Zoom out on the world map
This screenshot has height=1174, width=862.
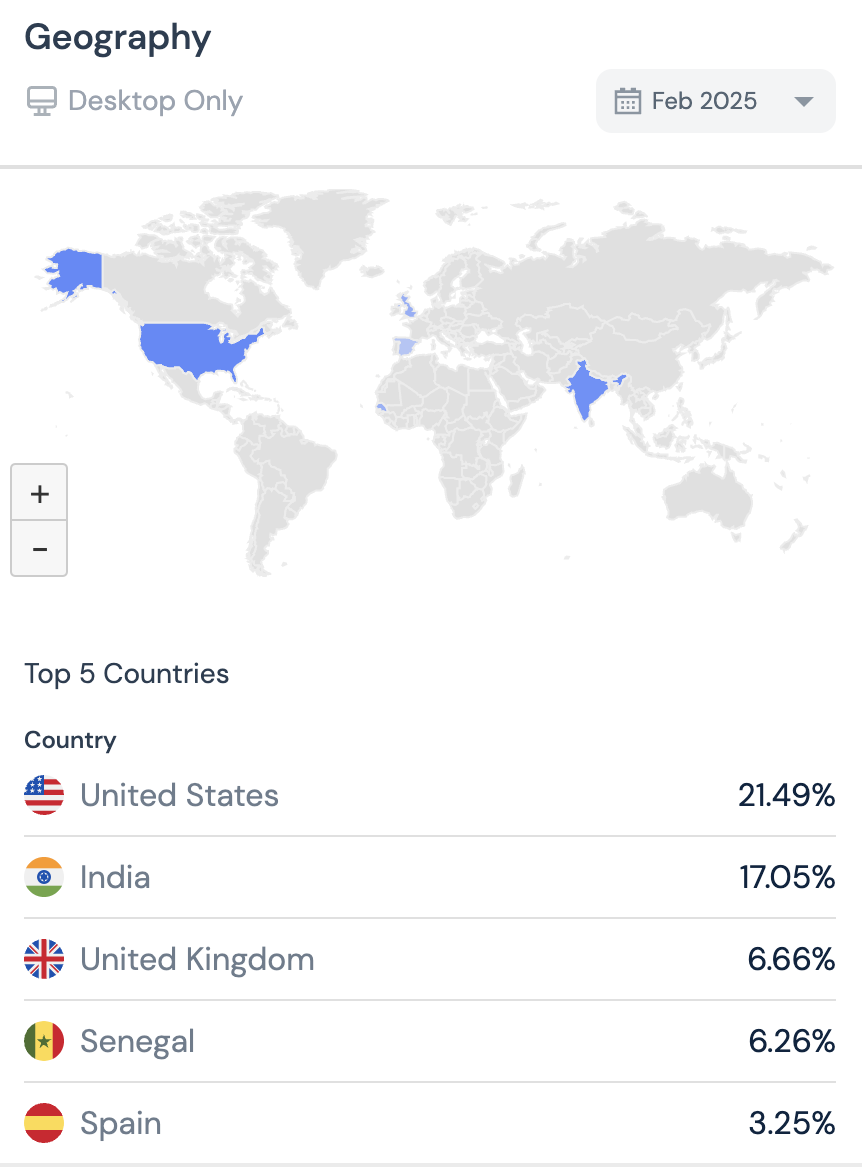point(40,549)
